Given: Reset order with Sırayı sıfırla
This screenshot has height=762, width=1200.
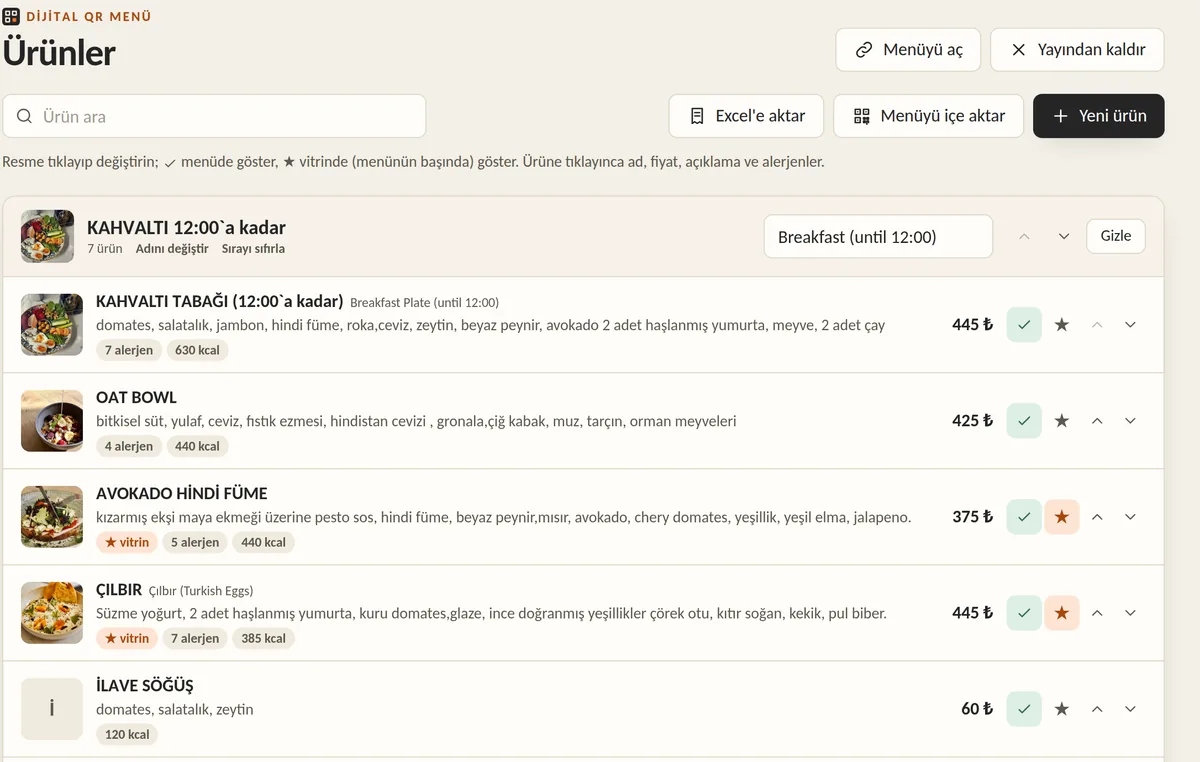Looking at the screenshot, I should coord(253,249).
